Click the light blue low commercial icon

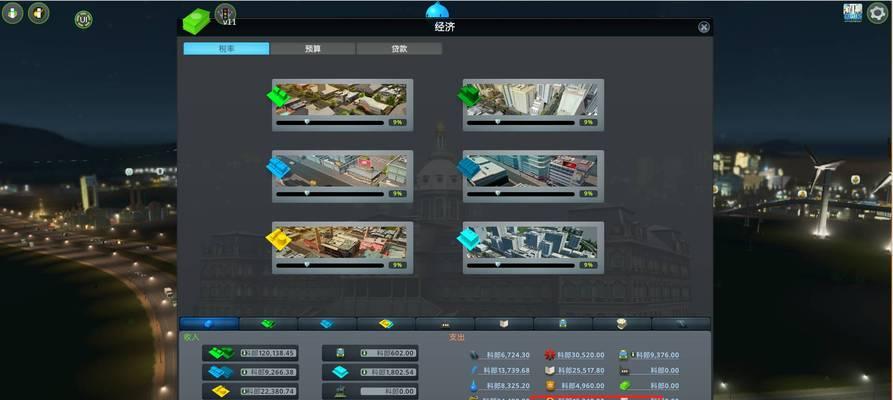coord(278,167)
